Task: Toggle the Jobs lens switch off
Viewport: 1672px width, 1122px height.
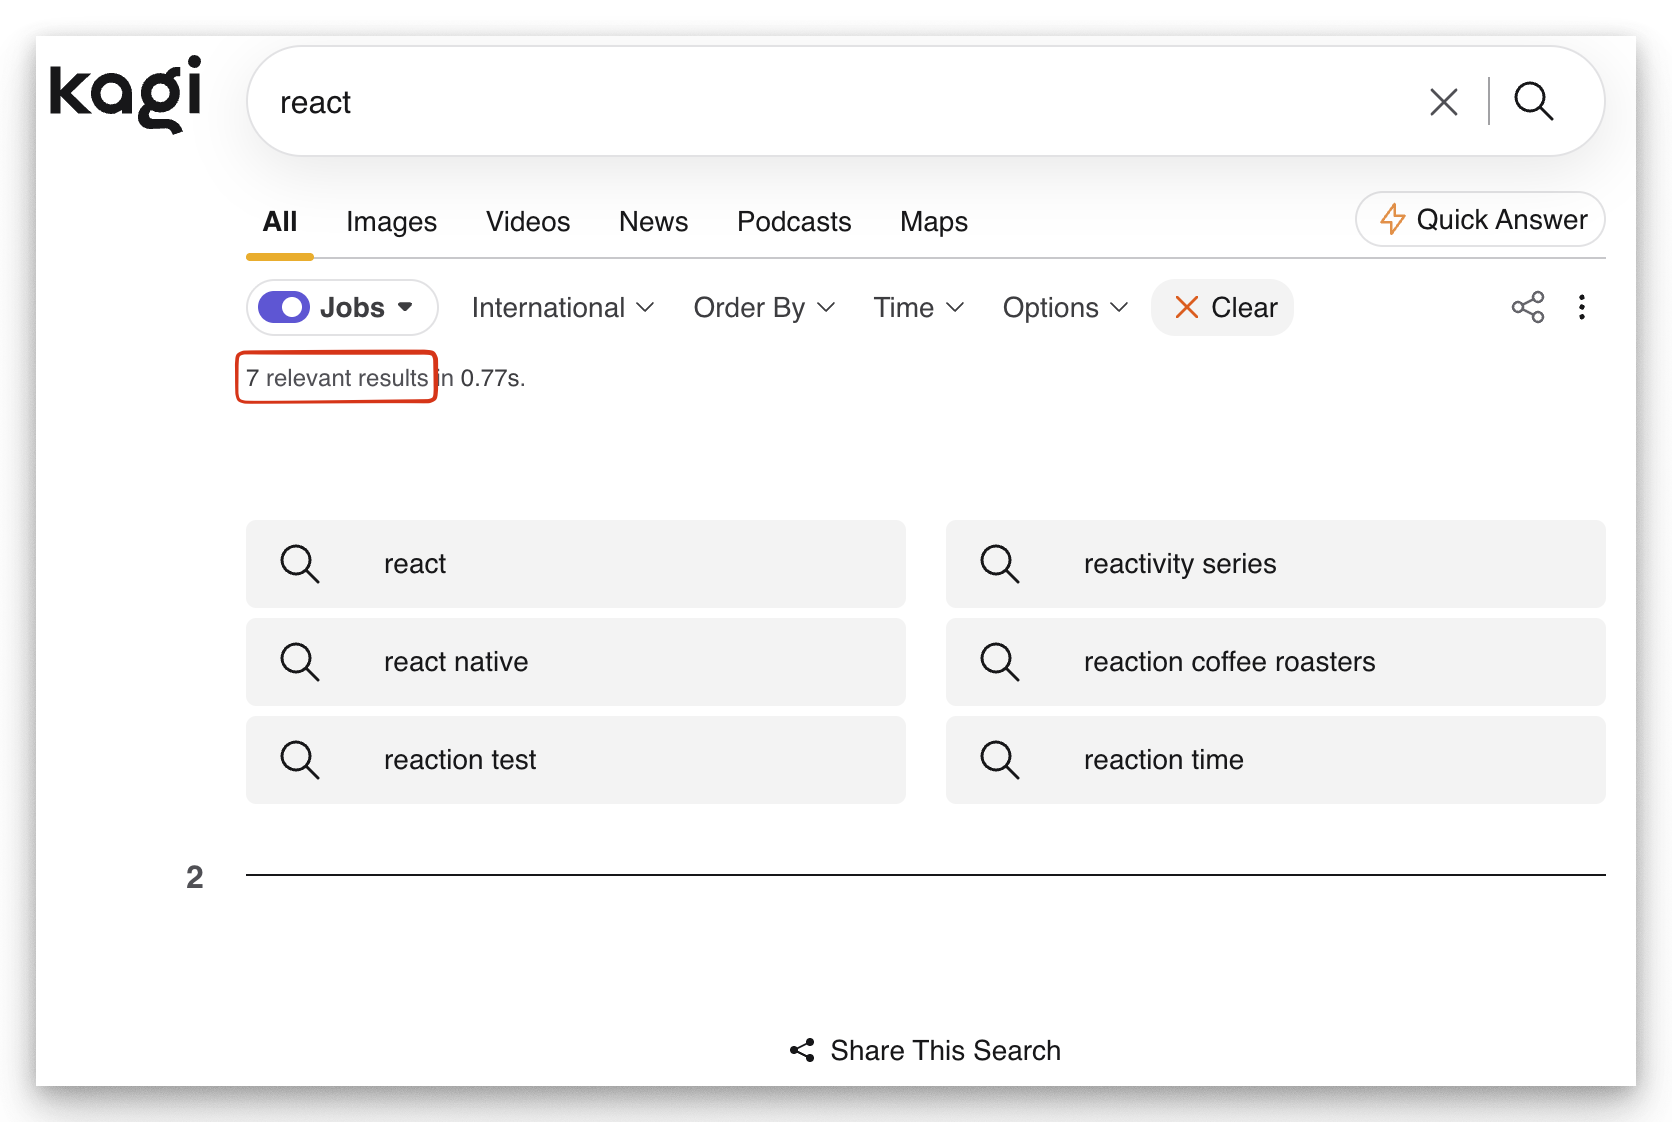Action: (284, 307)
